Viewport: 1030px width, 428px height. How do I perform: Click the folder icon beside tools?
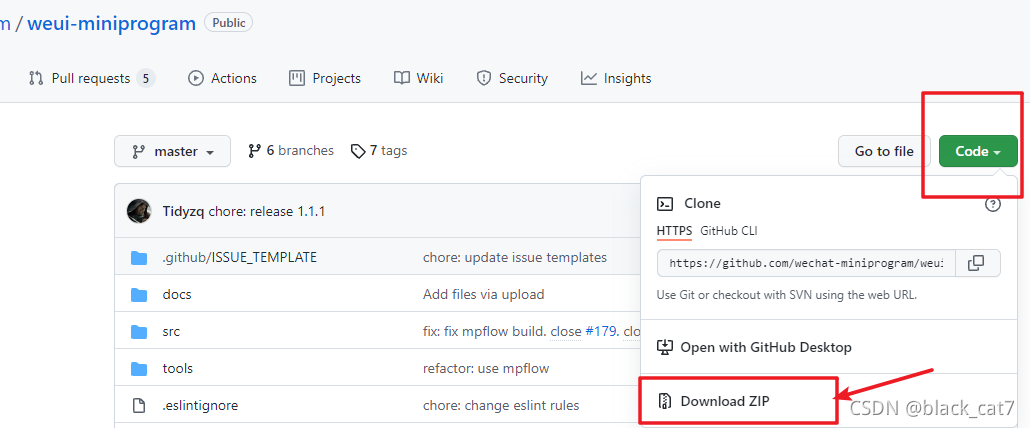tap(139, 369)
